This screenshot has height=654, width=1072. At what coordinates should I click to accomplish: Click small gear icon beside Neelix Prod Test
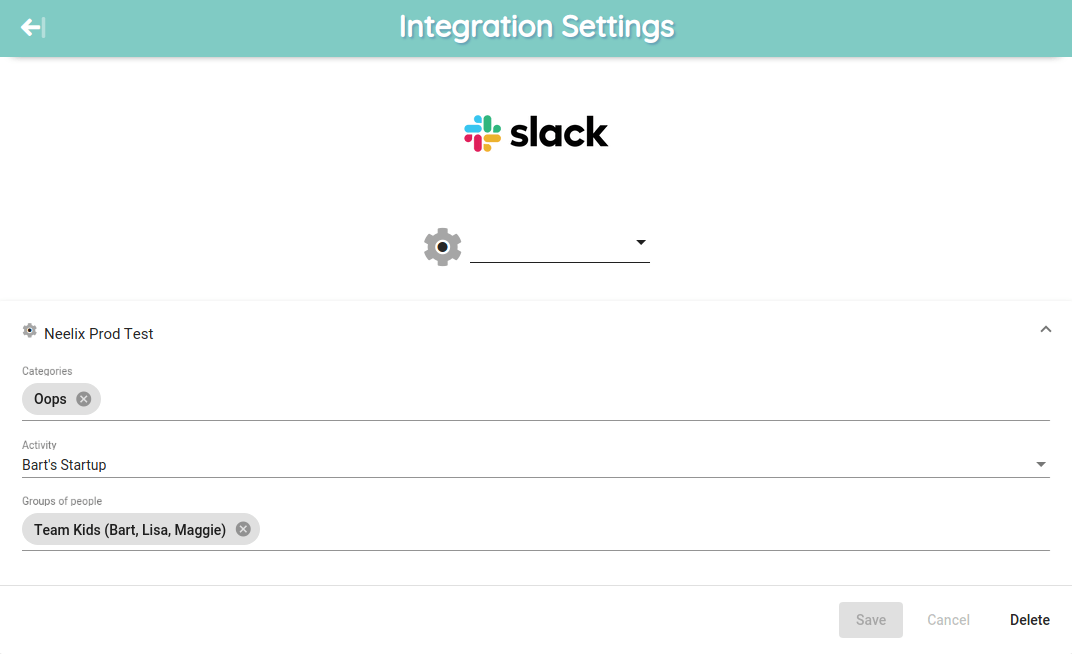click(x=29, y=331)
